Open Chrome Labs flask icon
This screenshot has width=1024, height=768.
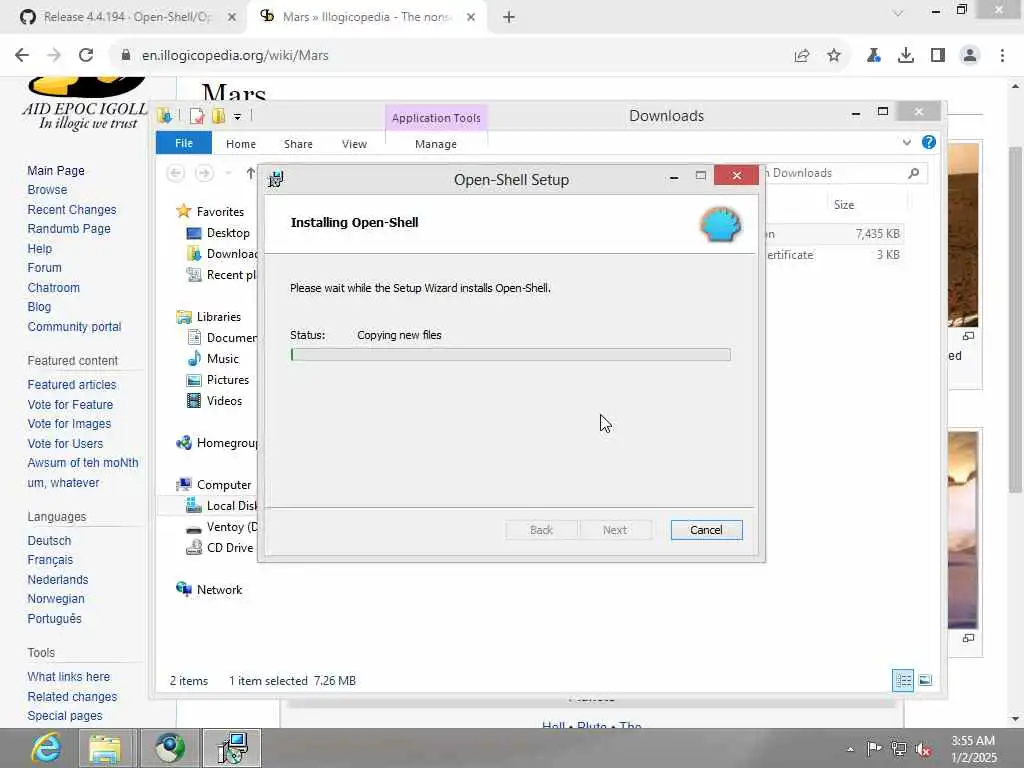[x=873, y=56]
